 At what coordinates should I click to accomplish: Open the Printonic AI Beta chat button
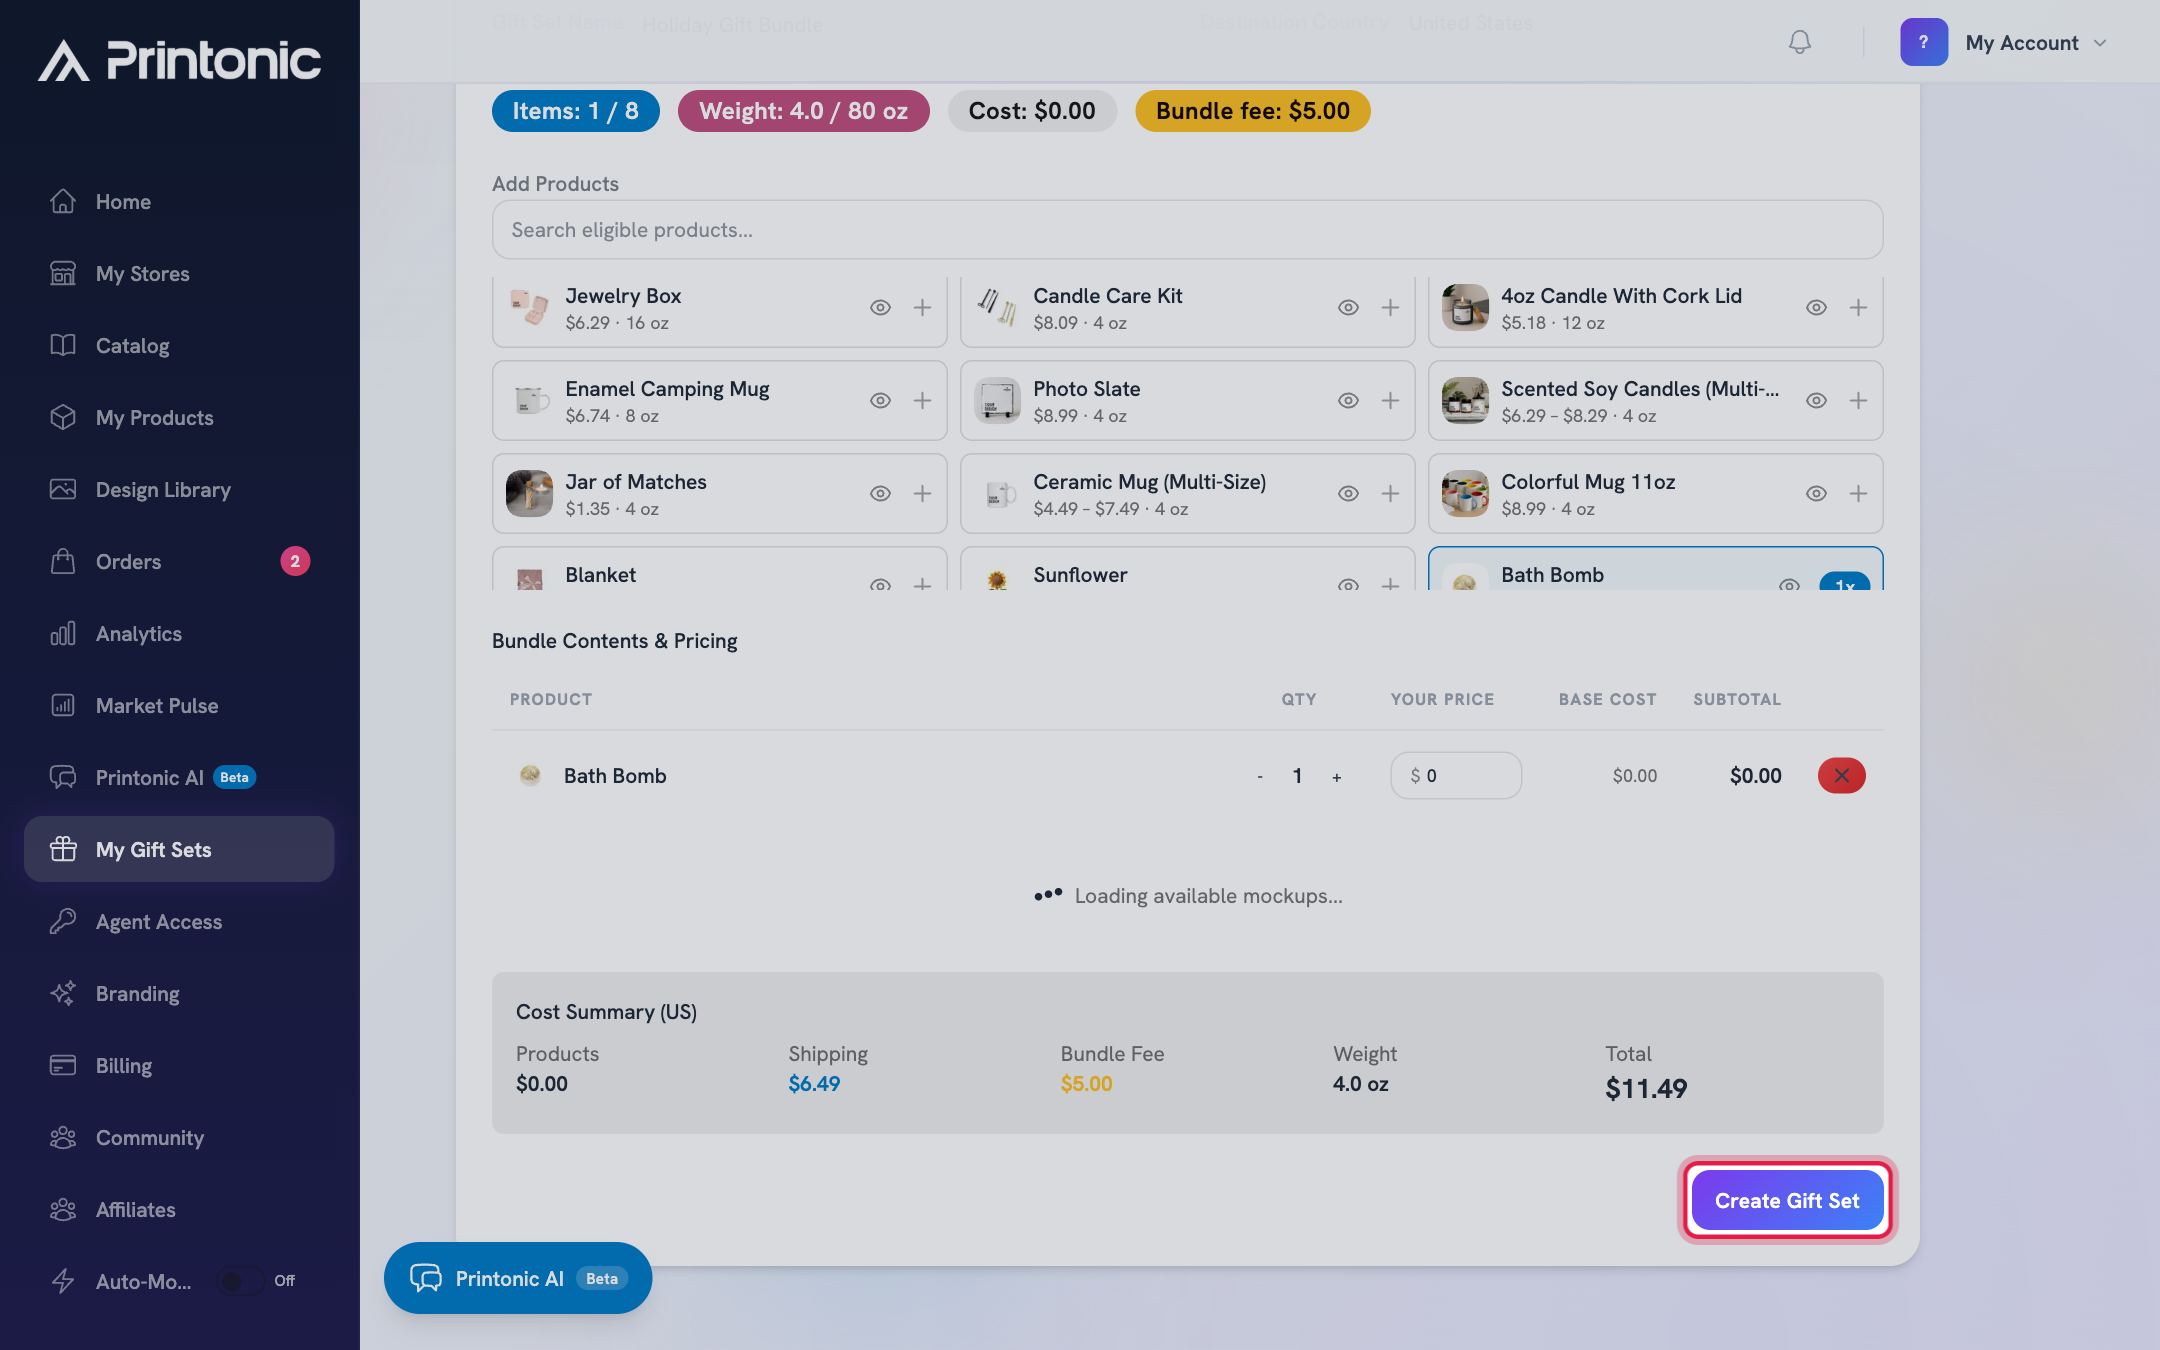click(x=518, y=1278)
